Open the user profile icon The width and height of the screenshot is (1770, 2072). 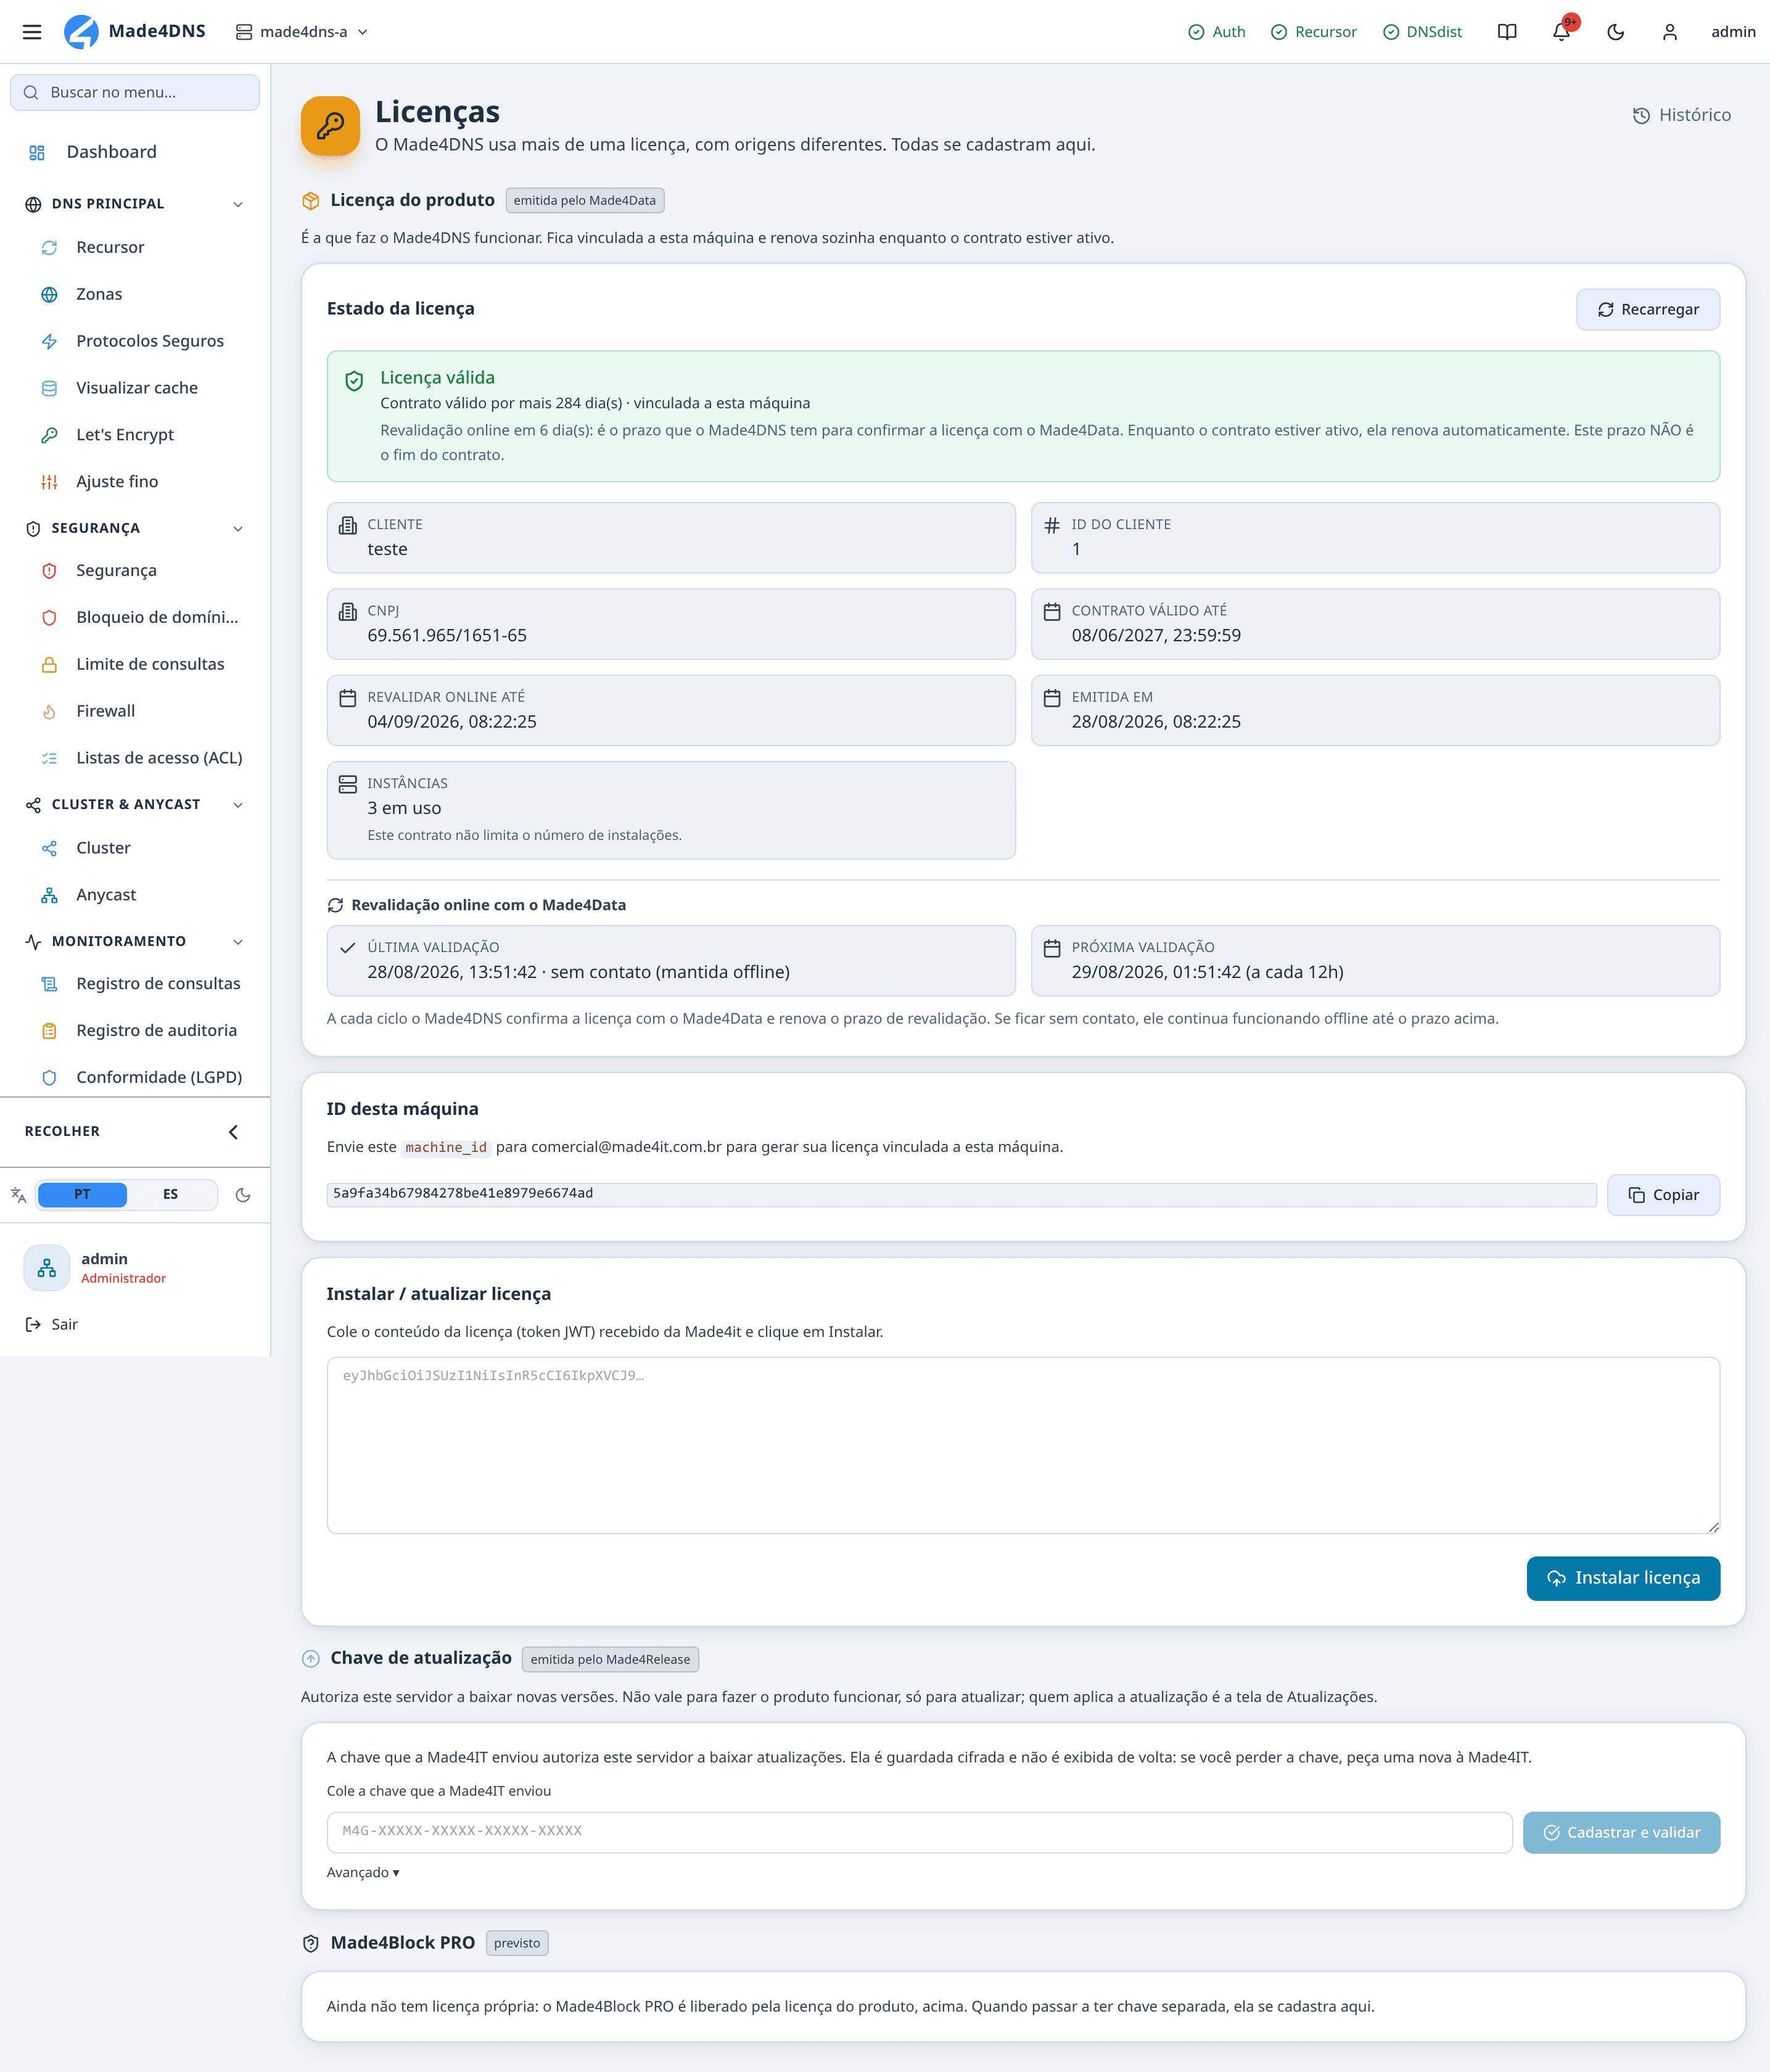[1670, 32]
